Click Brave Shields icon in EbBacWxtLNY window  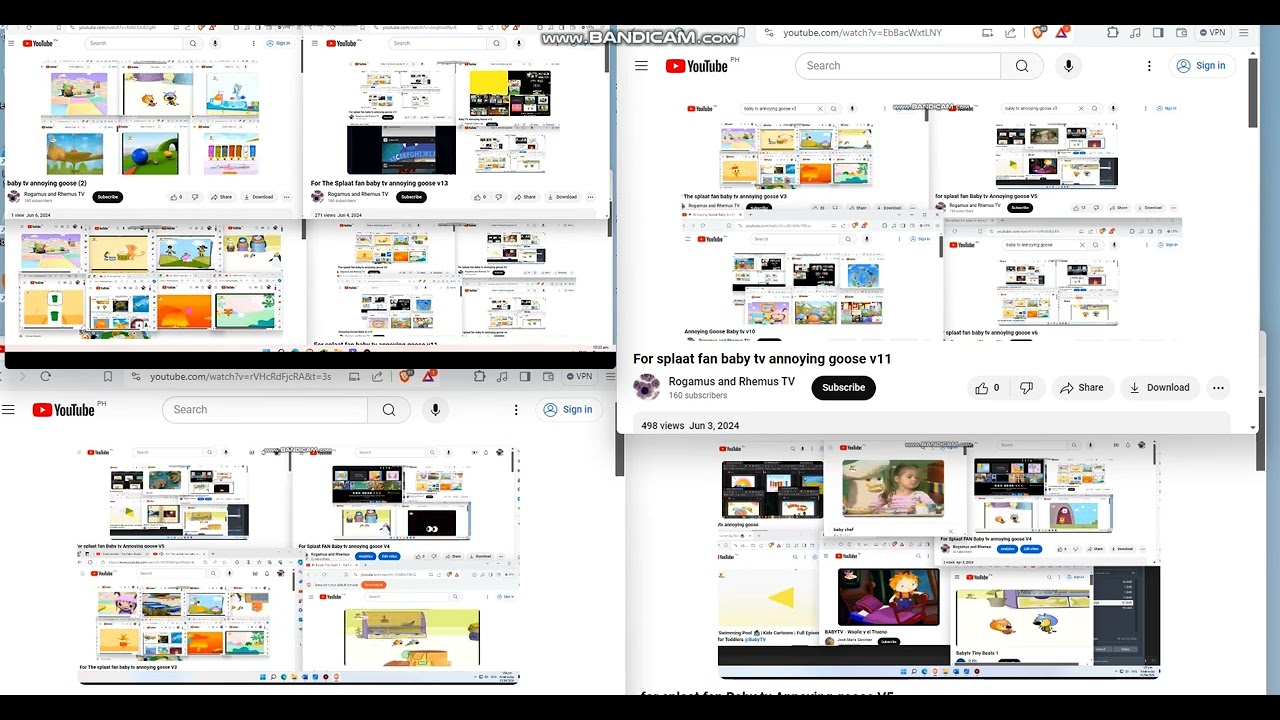1038,33
